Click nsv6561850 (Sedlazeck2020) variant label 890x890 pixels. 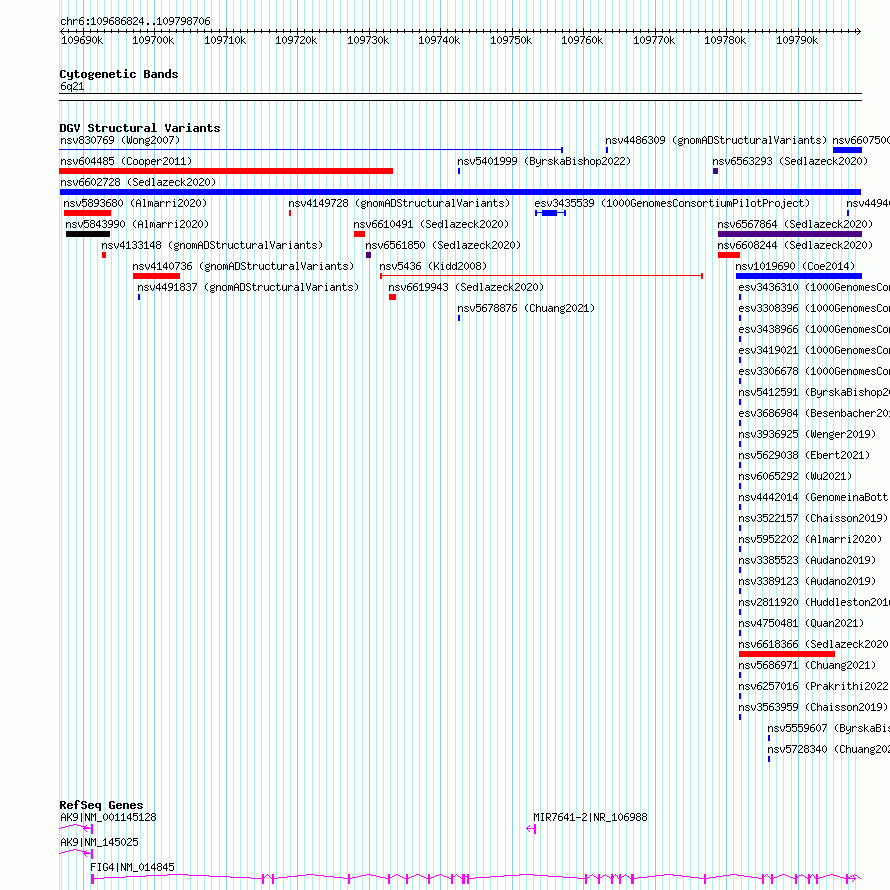pos(443,245)
